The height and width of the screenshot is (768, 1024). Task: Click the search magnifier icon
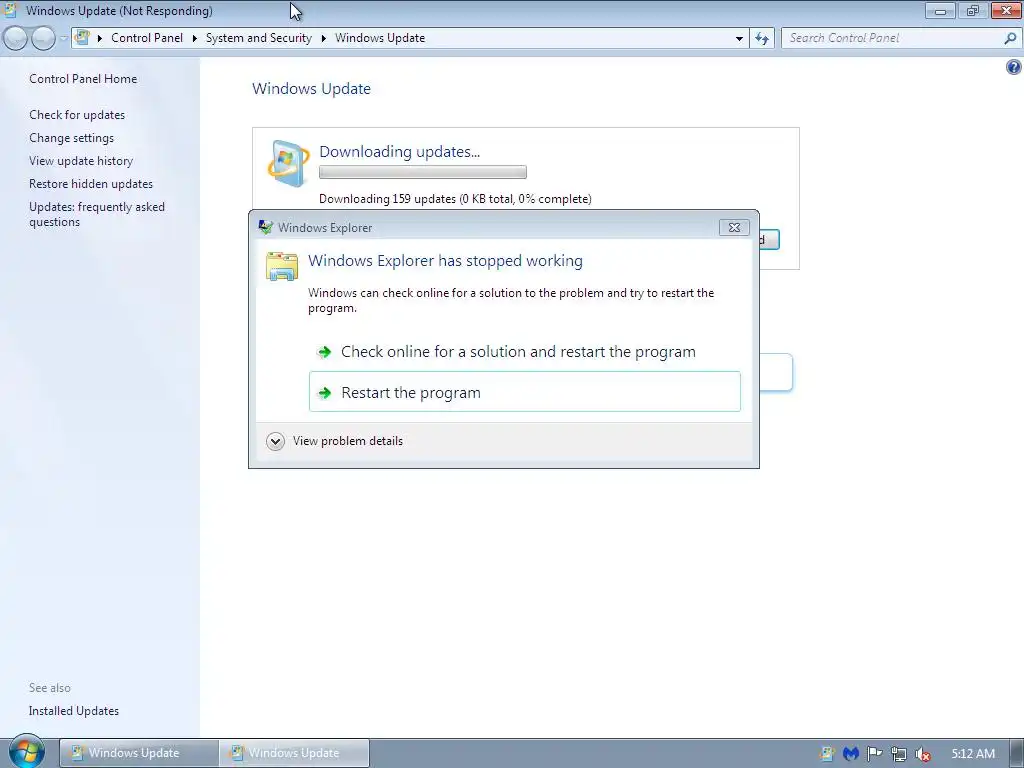click(1010, 39)
